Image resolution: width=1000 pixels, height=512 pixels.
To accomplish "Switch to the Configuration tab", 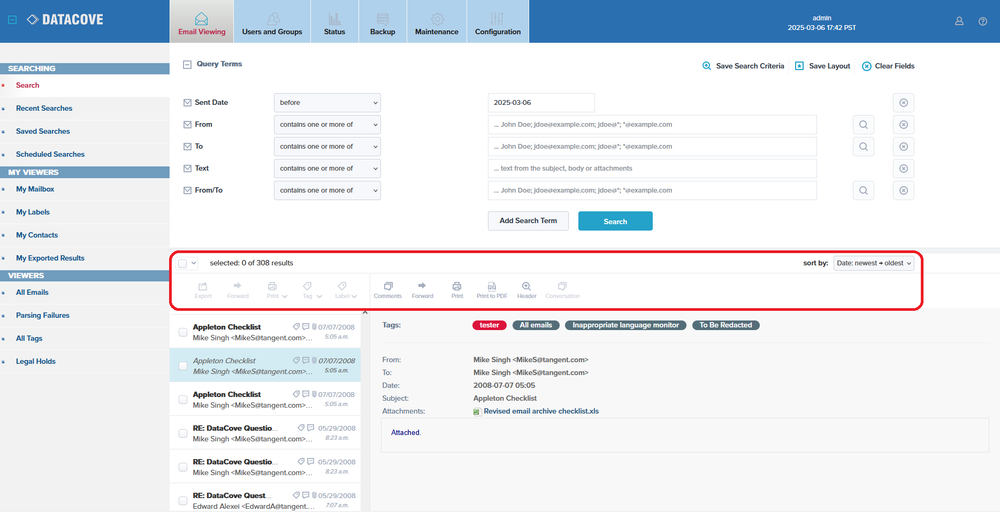I will (498, 22).
